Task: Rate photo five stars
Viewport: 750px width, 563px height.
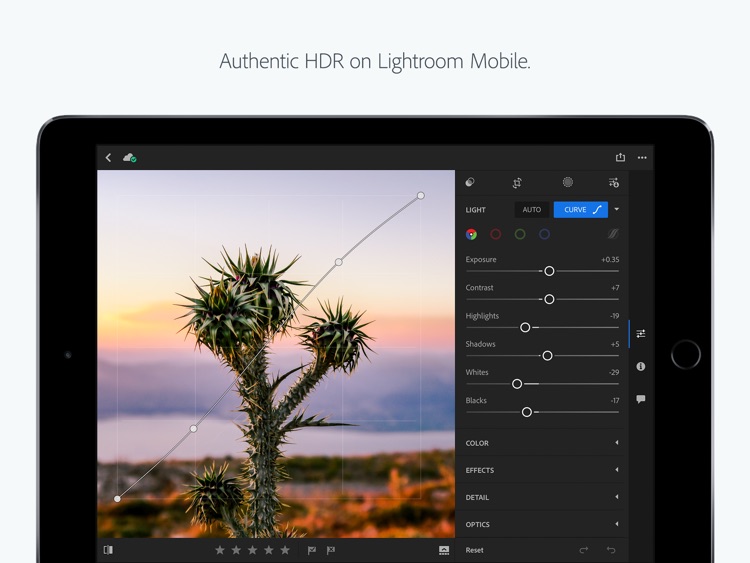Action: point(285,550)
